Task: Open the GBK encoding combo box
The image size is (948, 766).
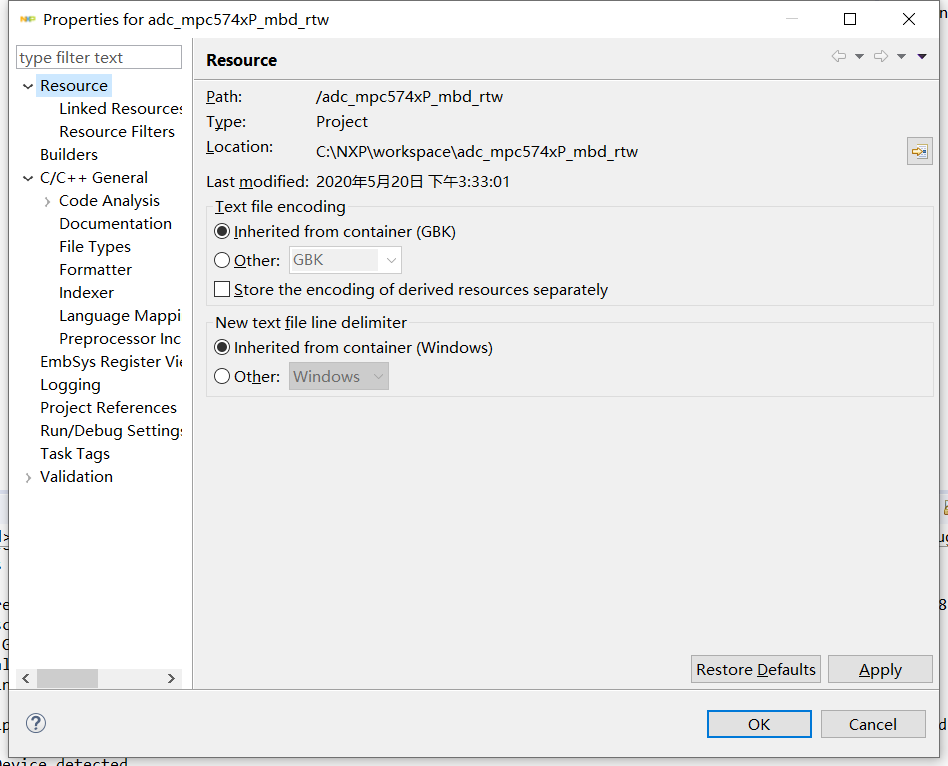Action: click(345, 261)
